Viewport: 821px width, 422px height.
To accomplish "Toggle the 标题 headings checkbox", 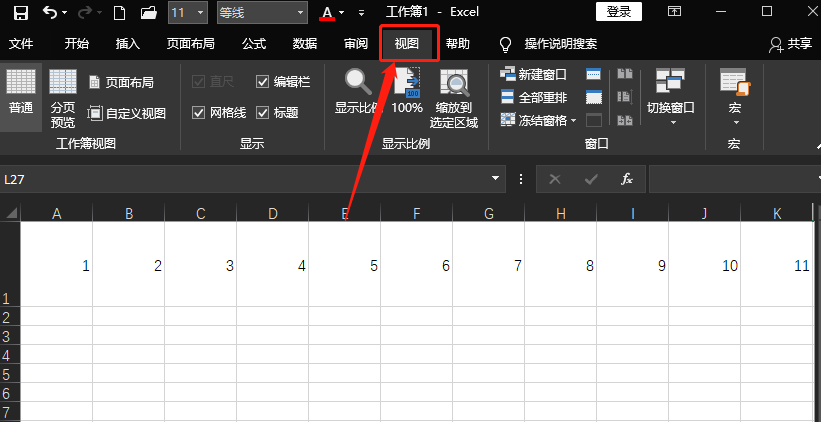I will (x=263, y=113).
